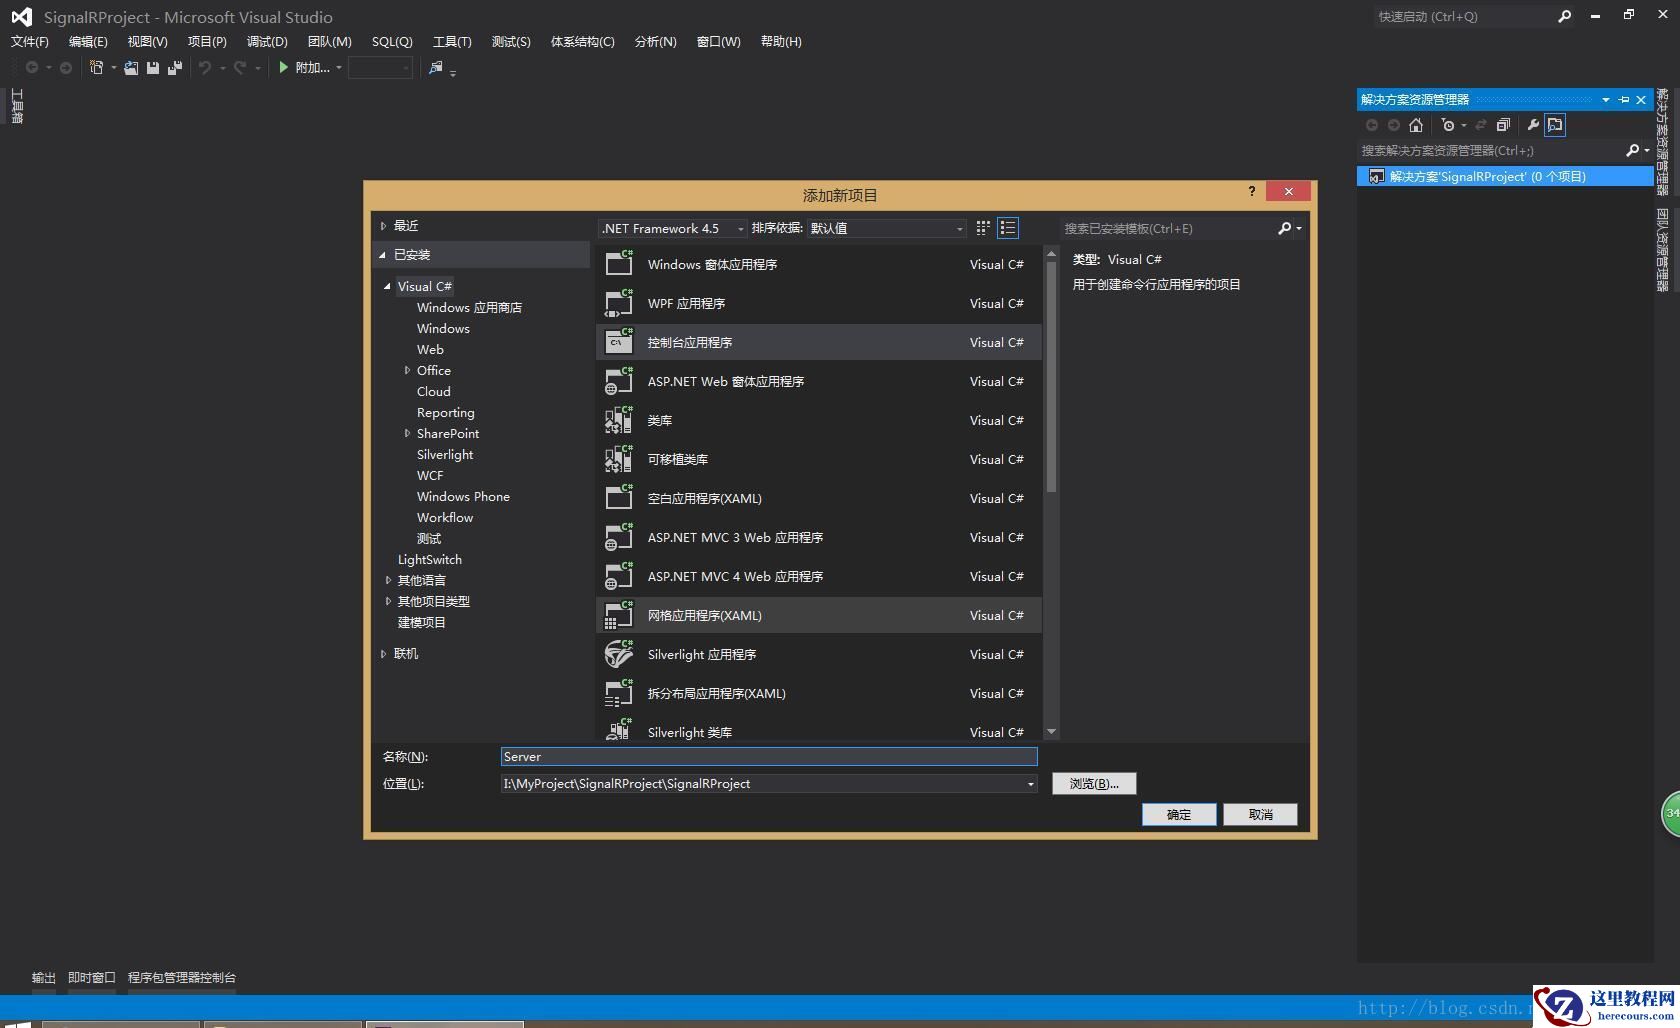Click the Quick Launch search icon
This screenshot has height=1028, width=1680.
coord(1564,16)
